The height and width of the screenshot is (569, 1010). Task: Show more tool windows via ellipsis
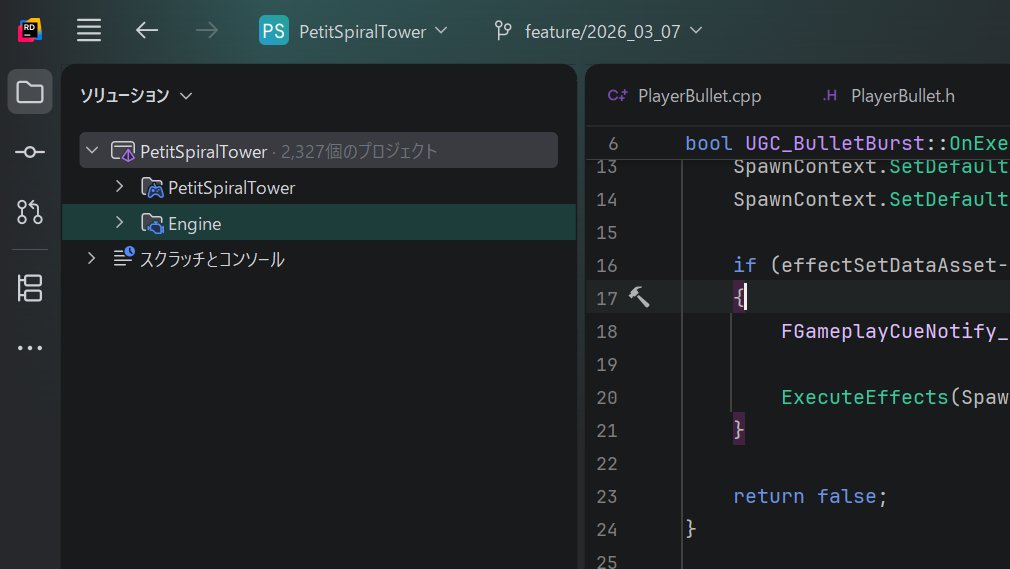coord(30,348)
